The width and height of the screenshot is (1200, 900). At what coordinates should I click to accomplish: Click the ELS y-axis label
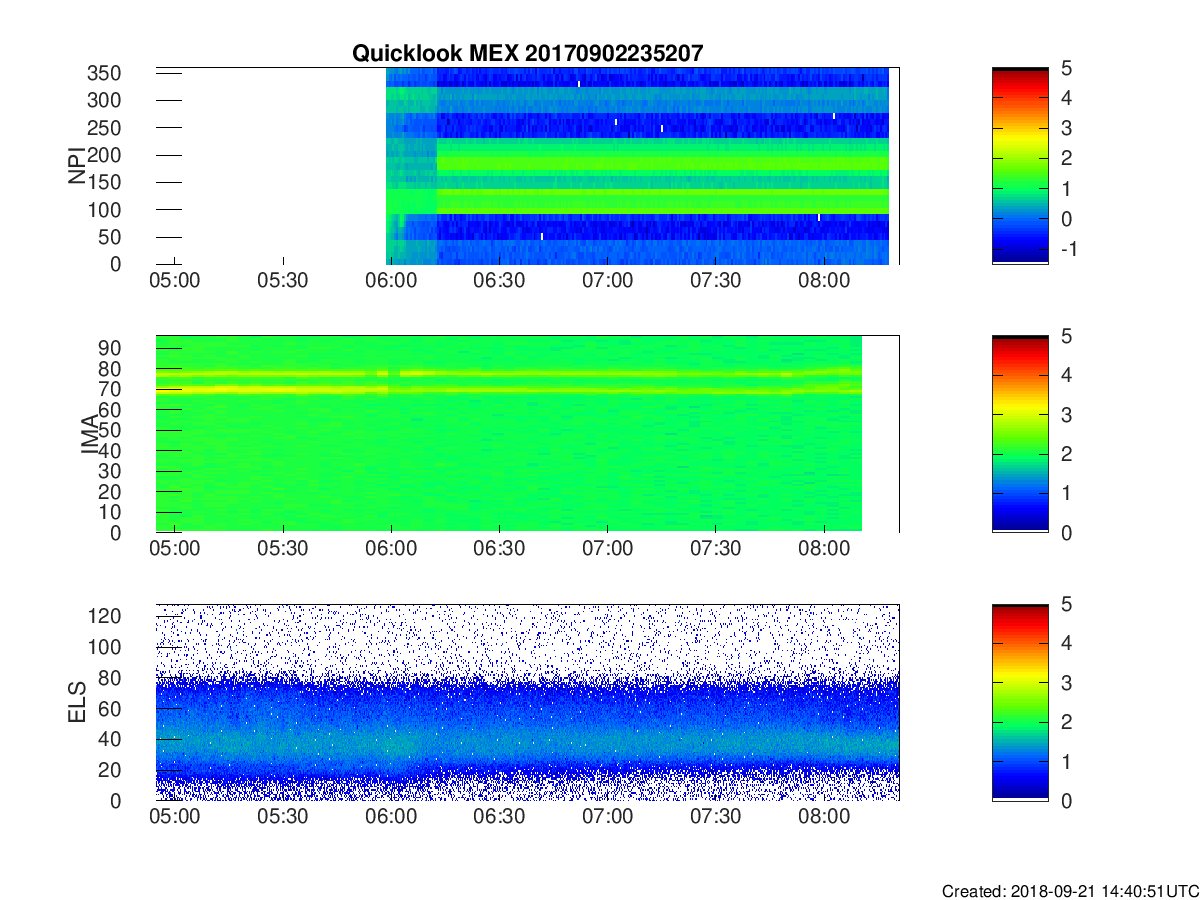pos(77,702)
